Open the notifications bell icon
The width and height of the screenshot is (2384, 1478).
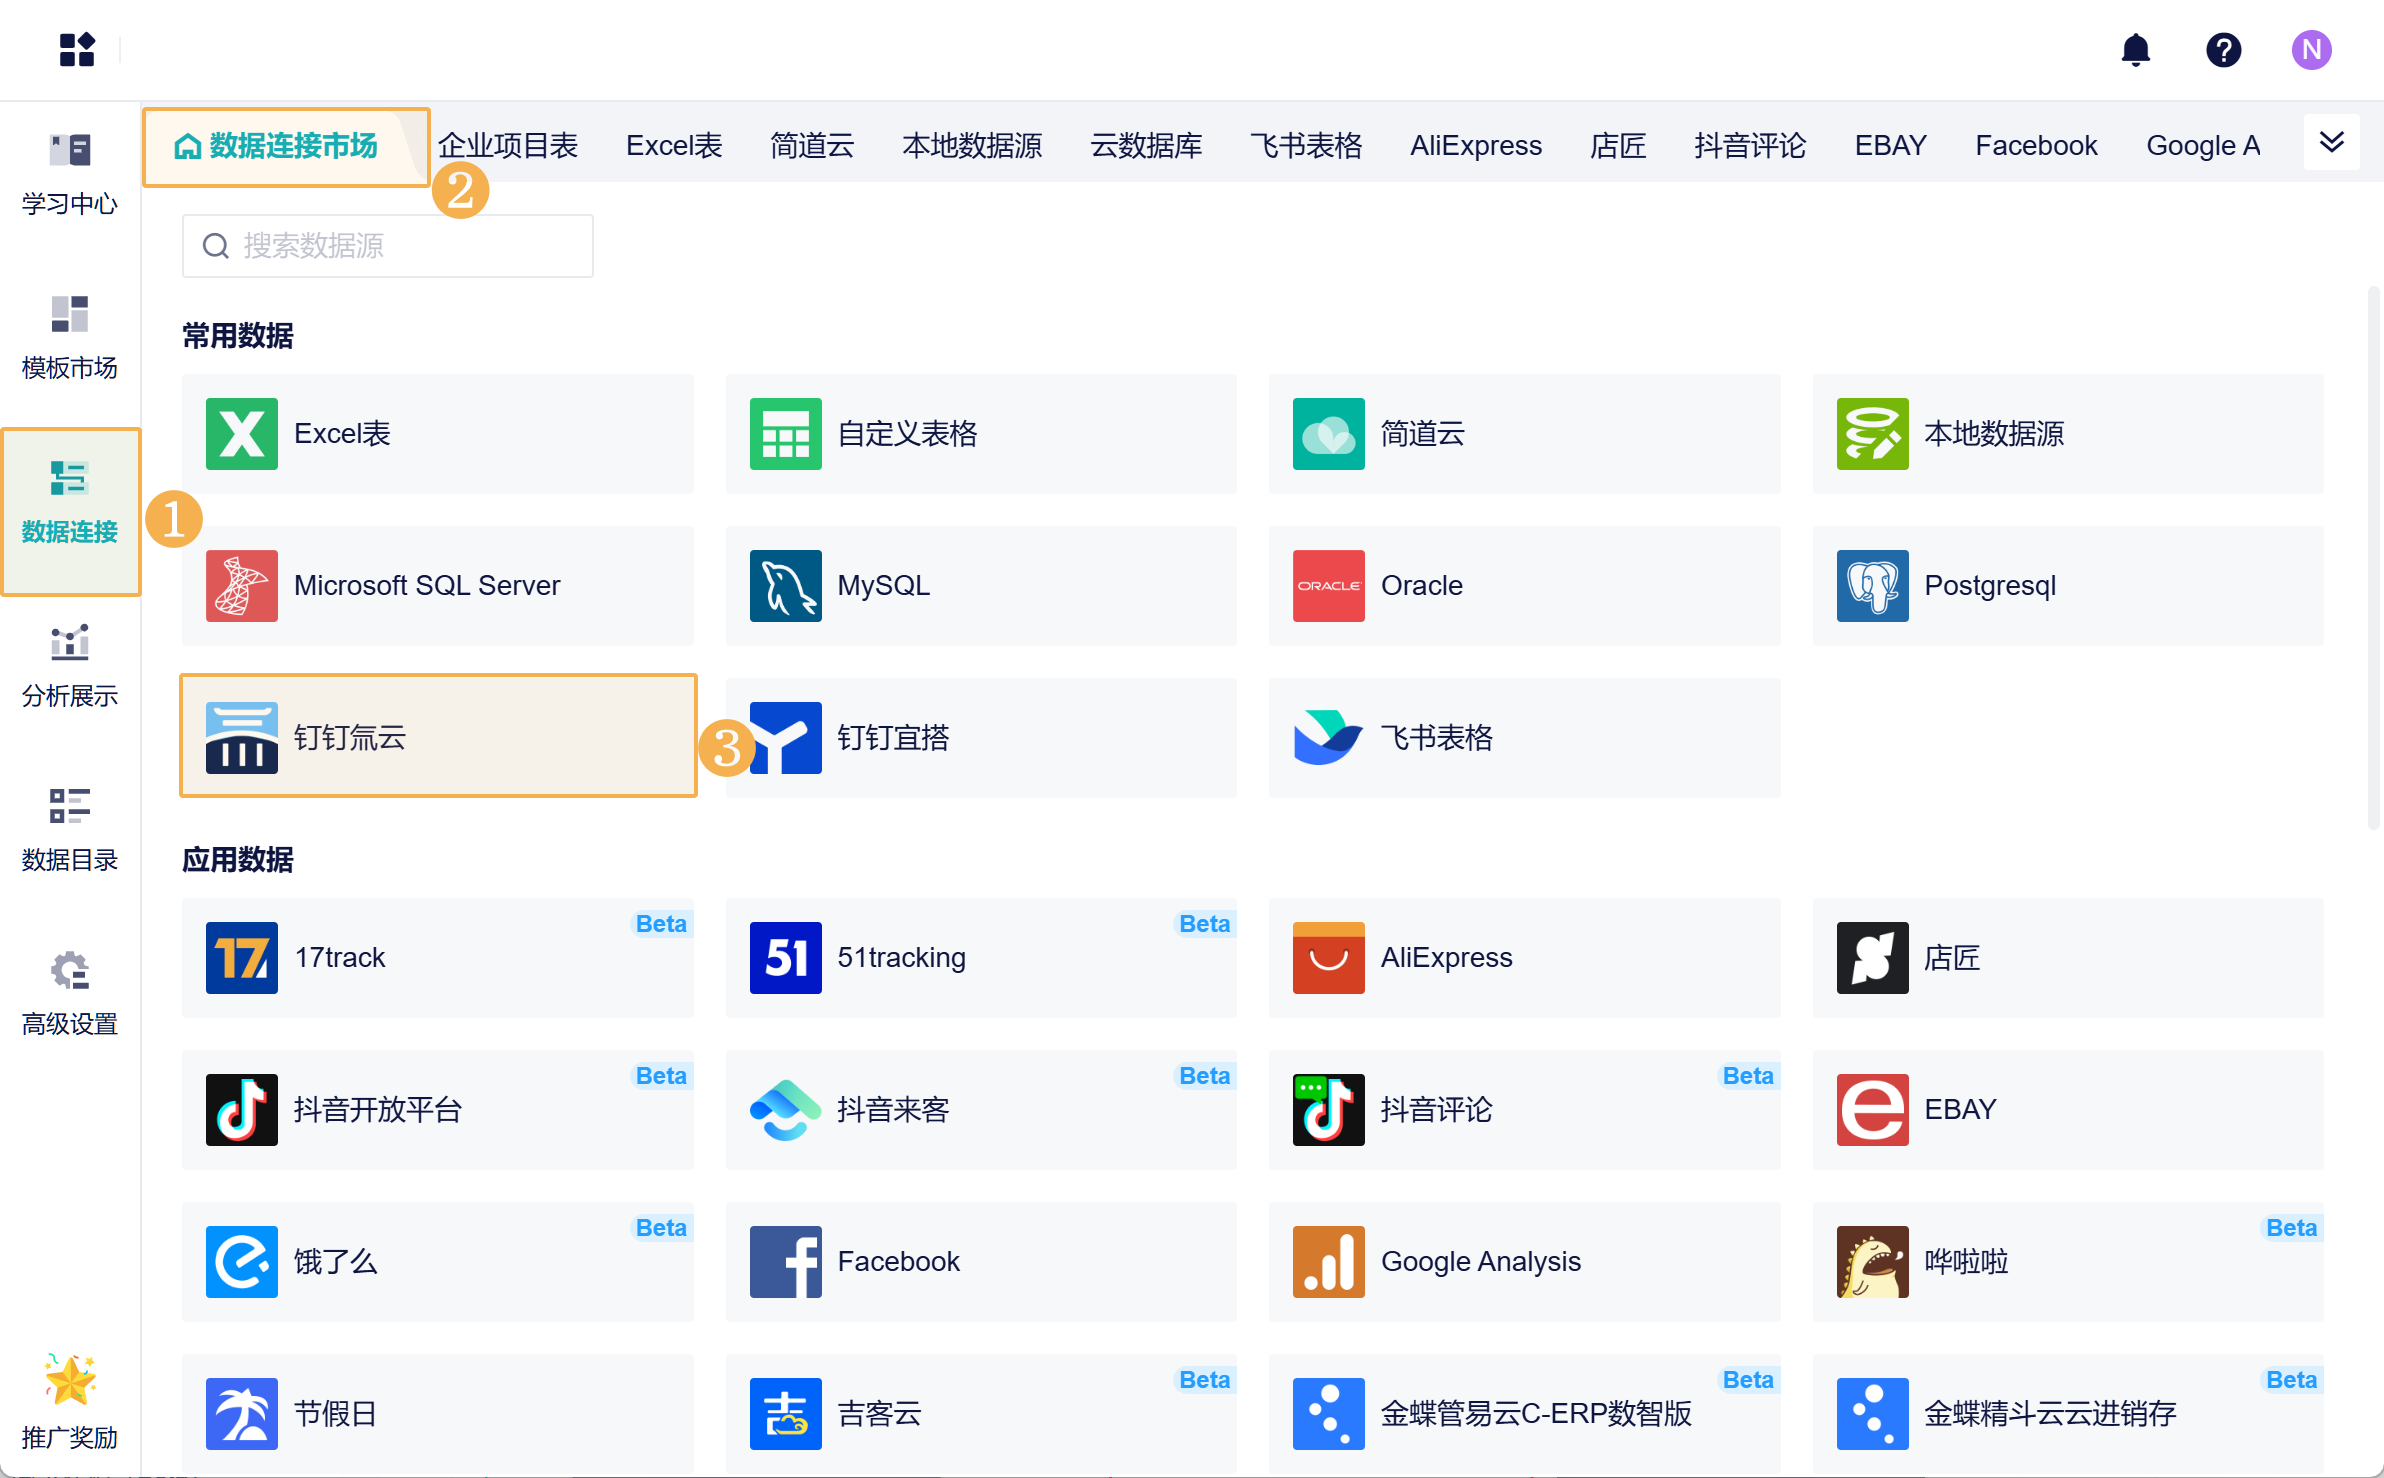pyautogui.click(x=2135, y=49)
